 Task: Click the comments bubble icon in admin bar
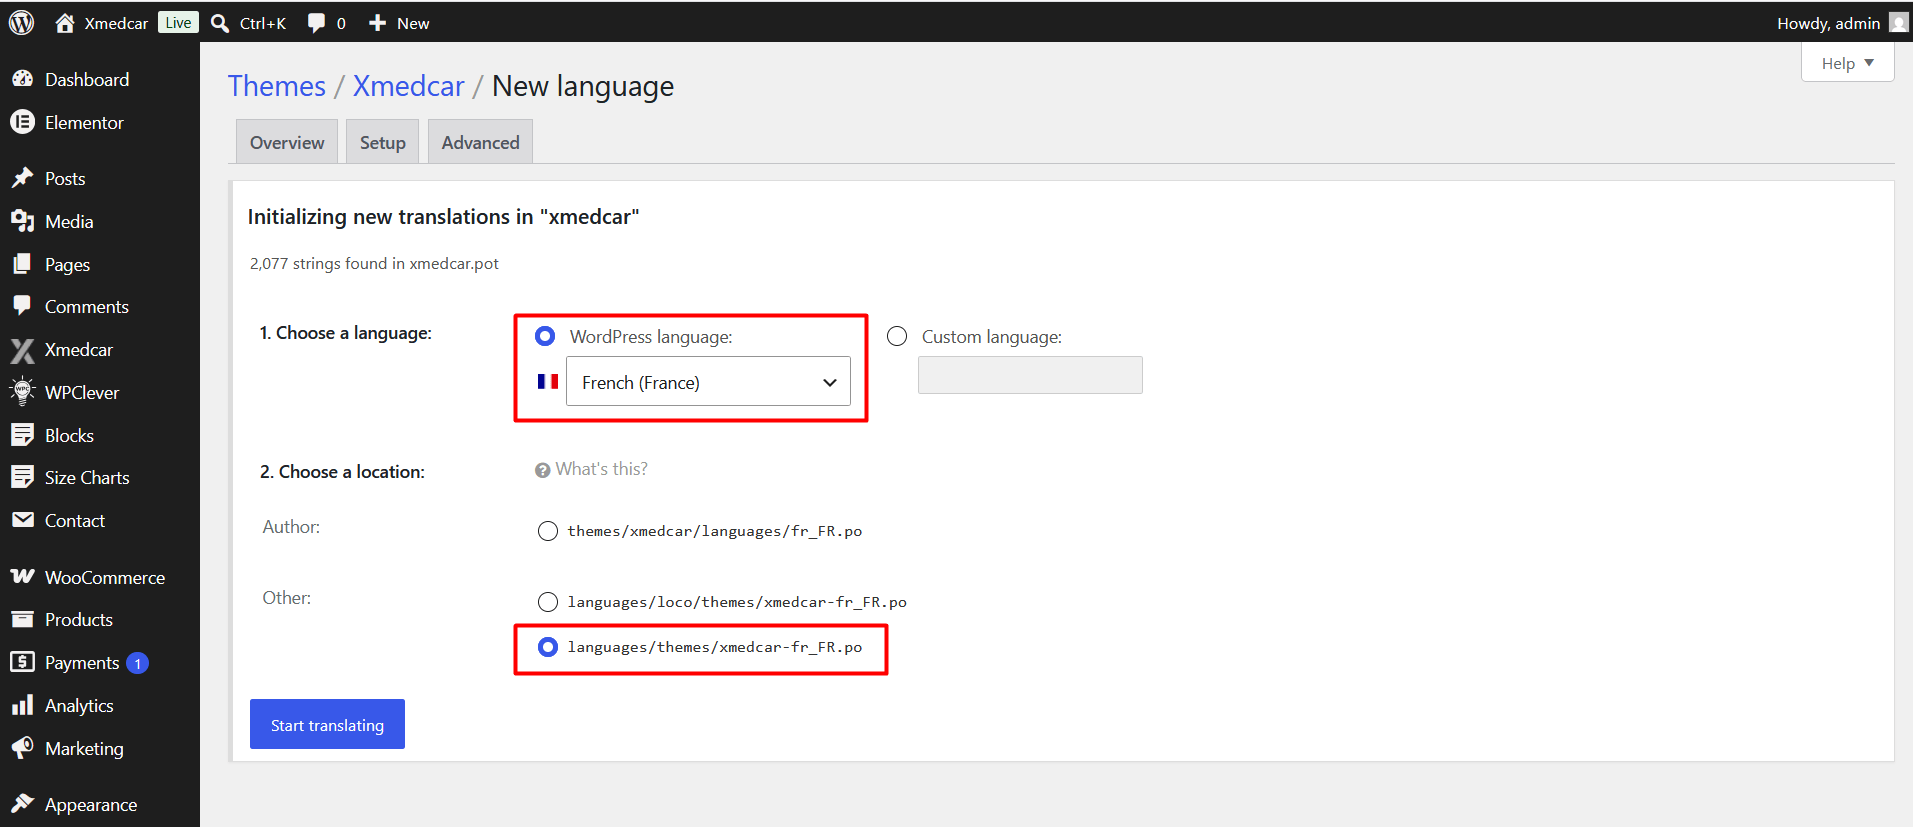click(x=316, y=23)
